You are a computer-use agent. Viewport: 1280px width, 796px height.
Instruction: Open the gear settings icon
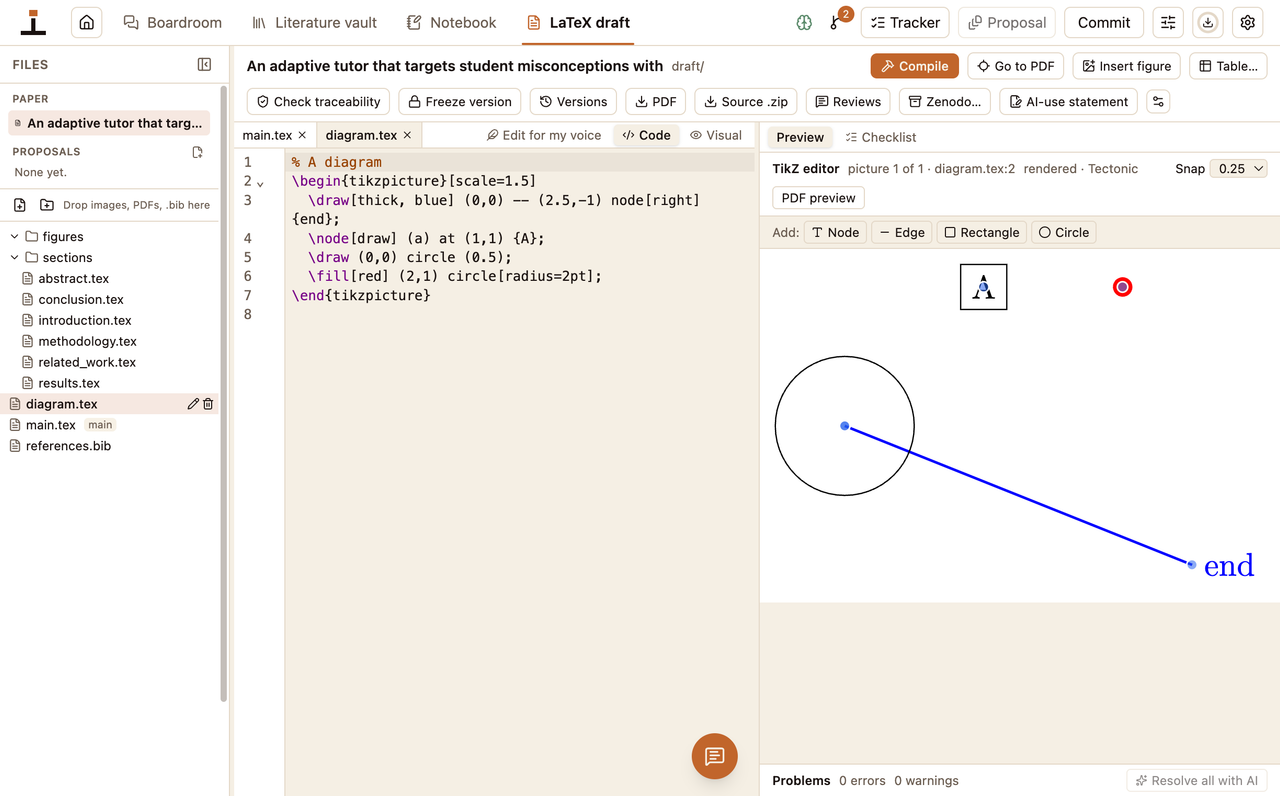tap(1248, 22)
